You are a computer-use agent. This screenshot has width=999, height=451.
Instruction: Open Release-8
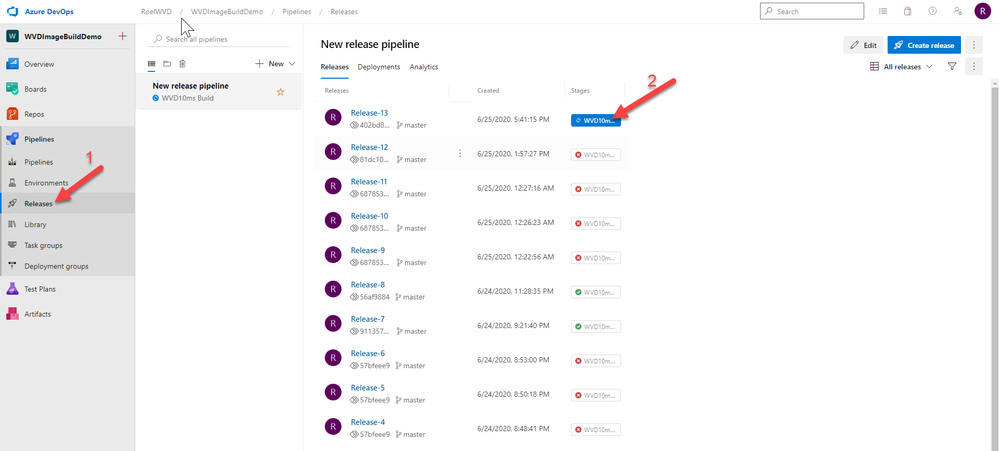tap(368, 285)
